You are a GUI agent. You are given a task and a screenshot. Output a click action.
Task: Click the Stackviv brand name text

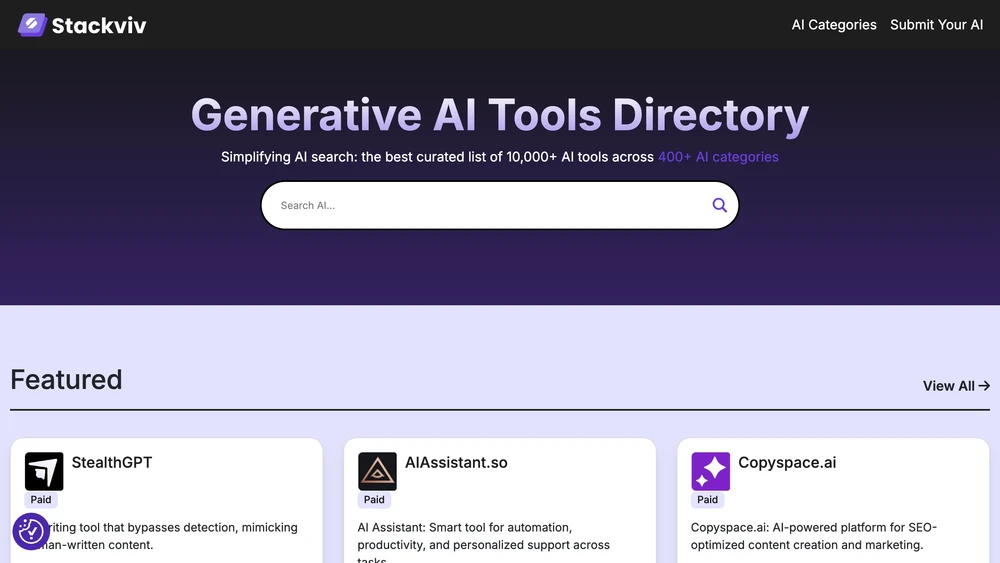tap(99, 26)
